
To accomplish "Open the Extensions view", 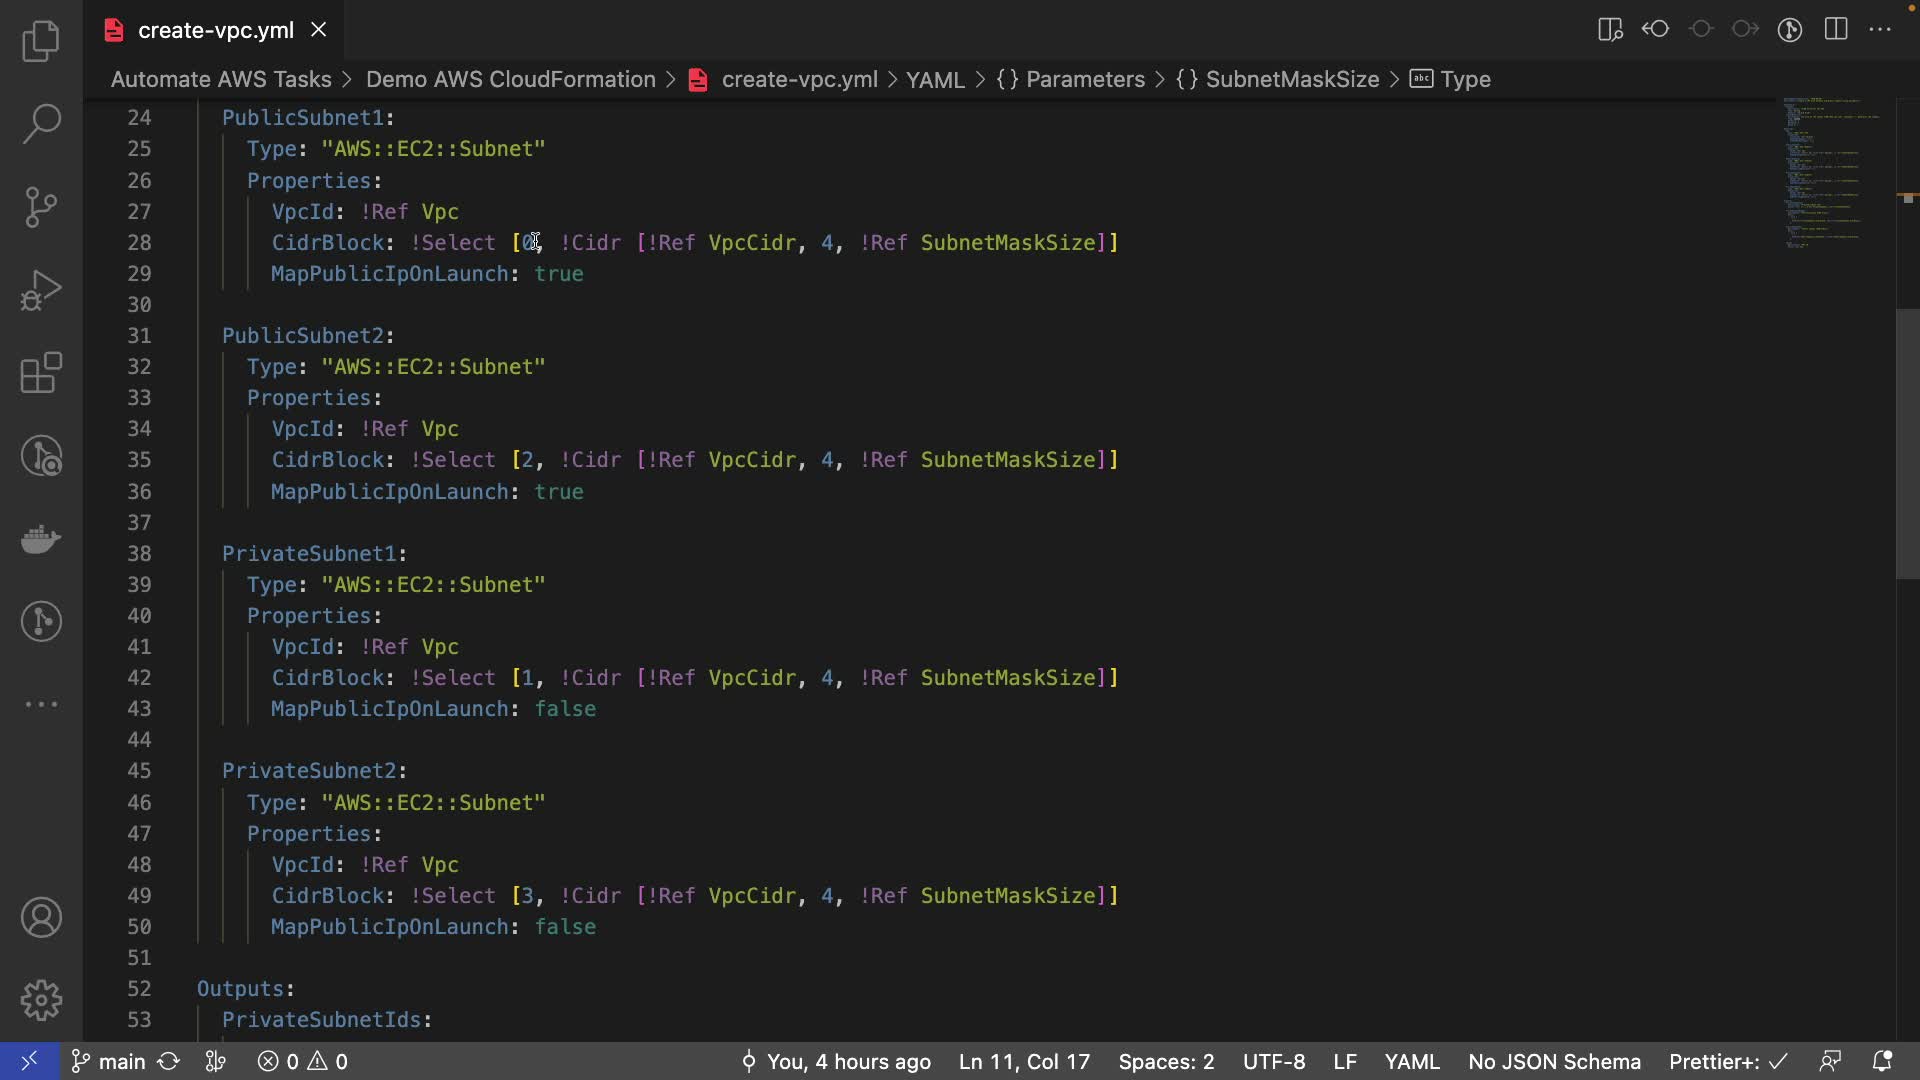I will (41, 373).
